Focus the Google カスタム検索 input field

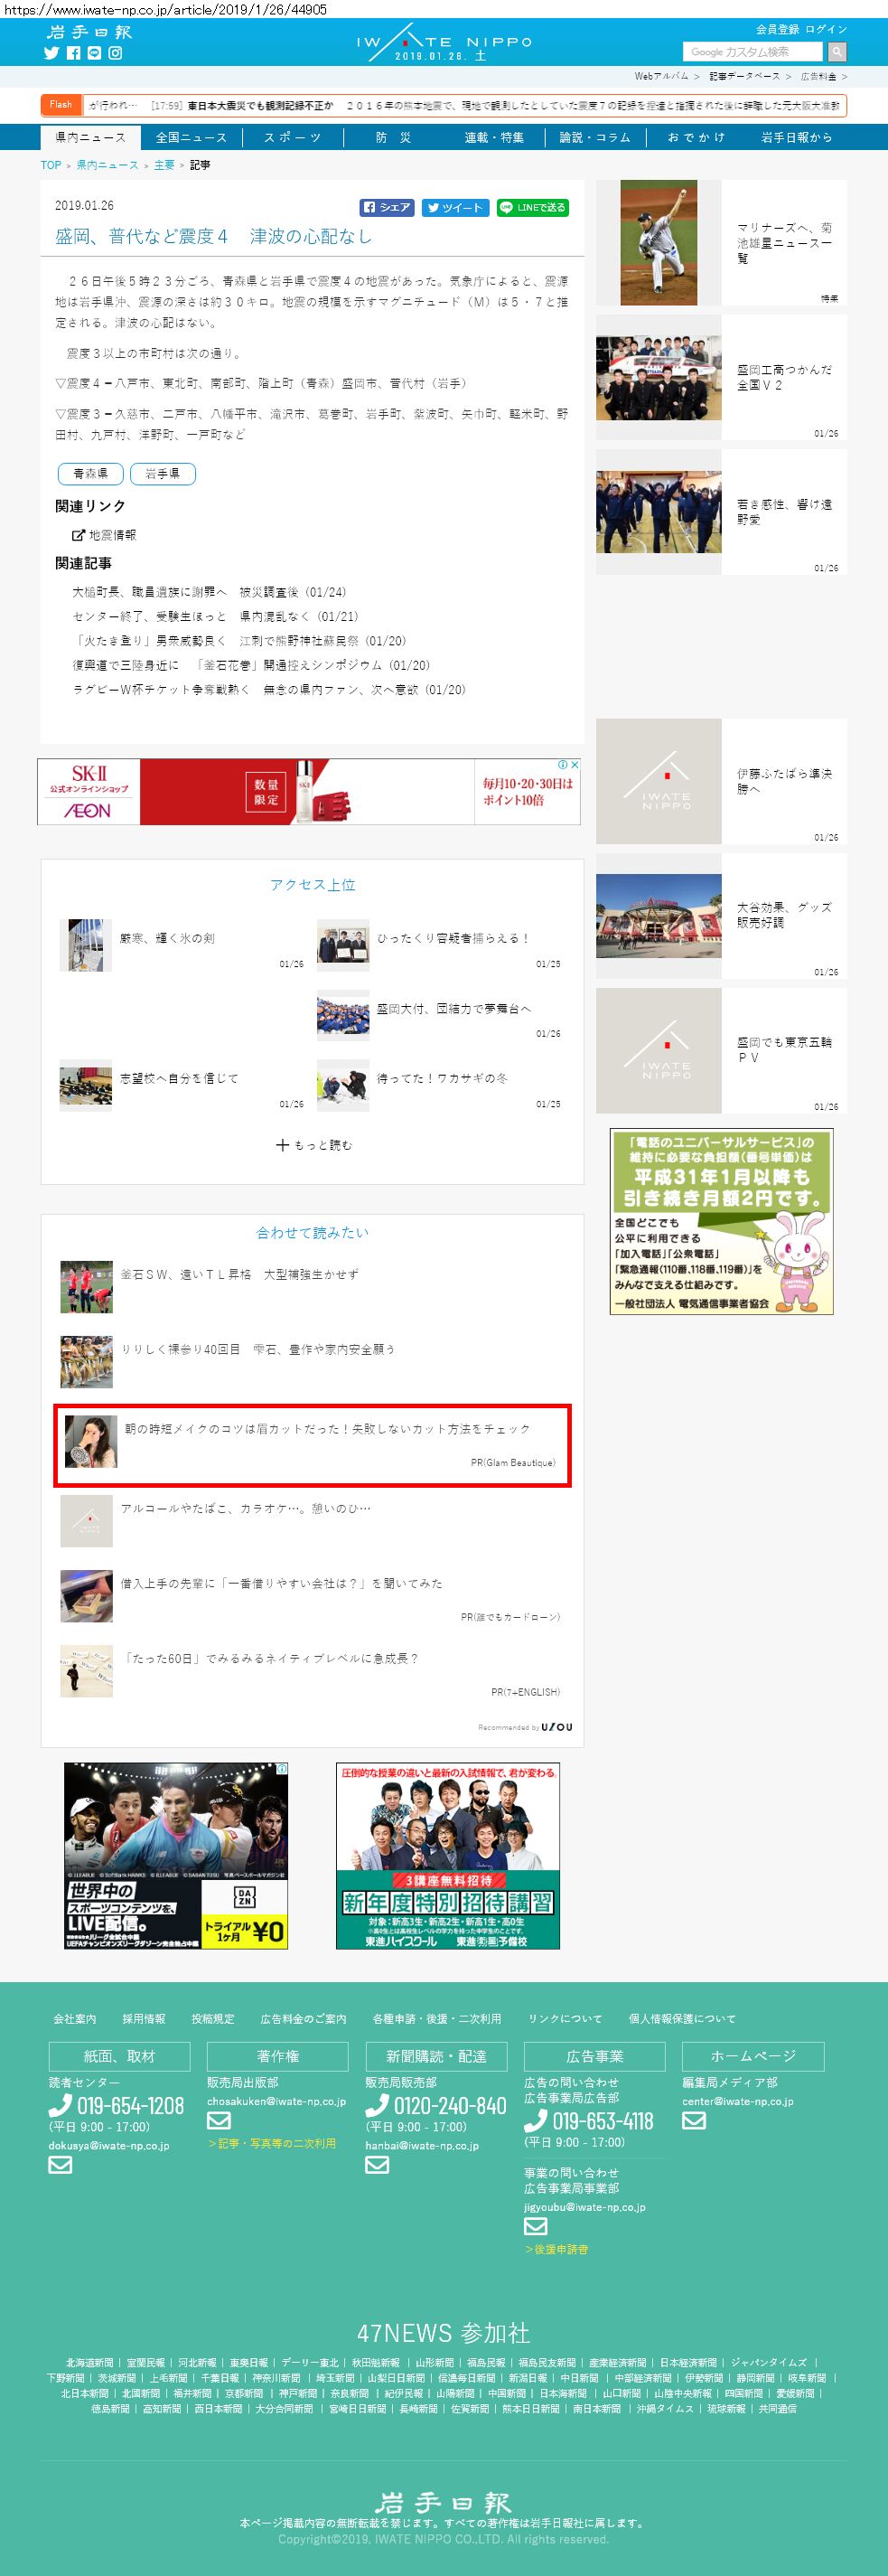[x=753, y=51]
